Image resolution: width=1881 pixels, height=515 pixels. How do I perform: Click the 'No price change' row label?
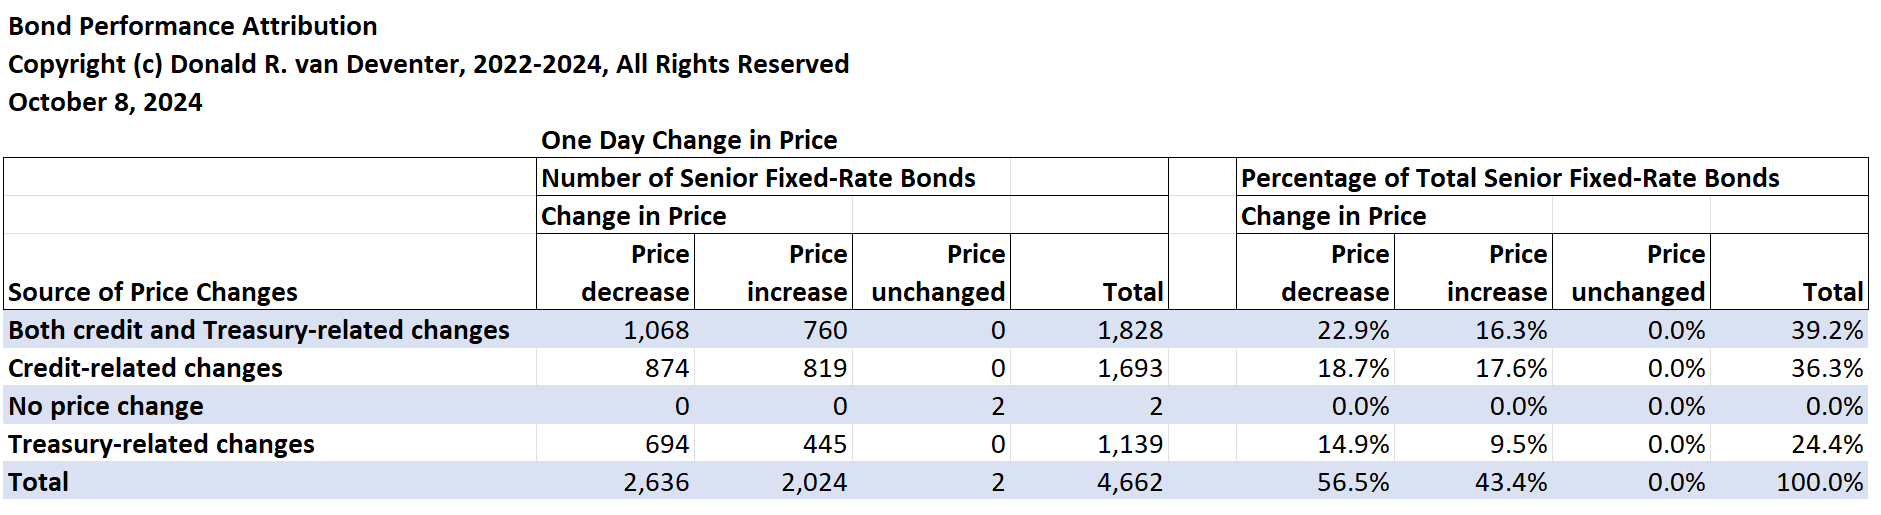(106, 406)
